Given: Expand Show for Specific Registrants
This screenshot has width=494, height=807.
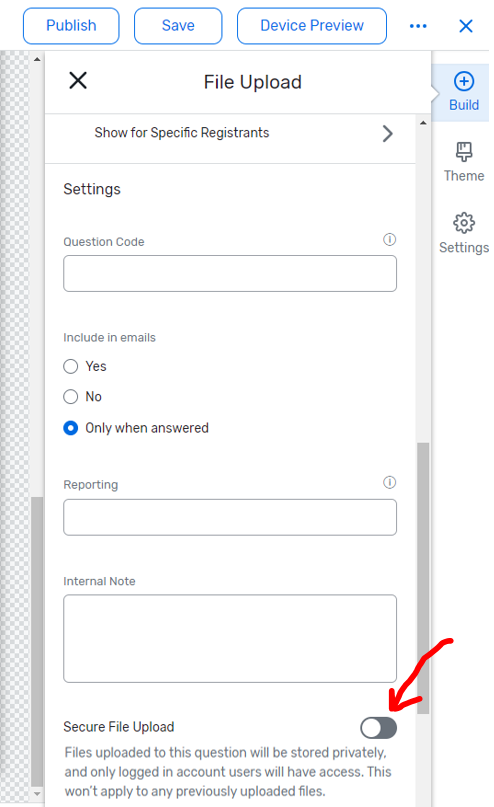Looking at the screenshot, I should 230,133.
